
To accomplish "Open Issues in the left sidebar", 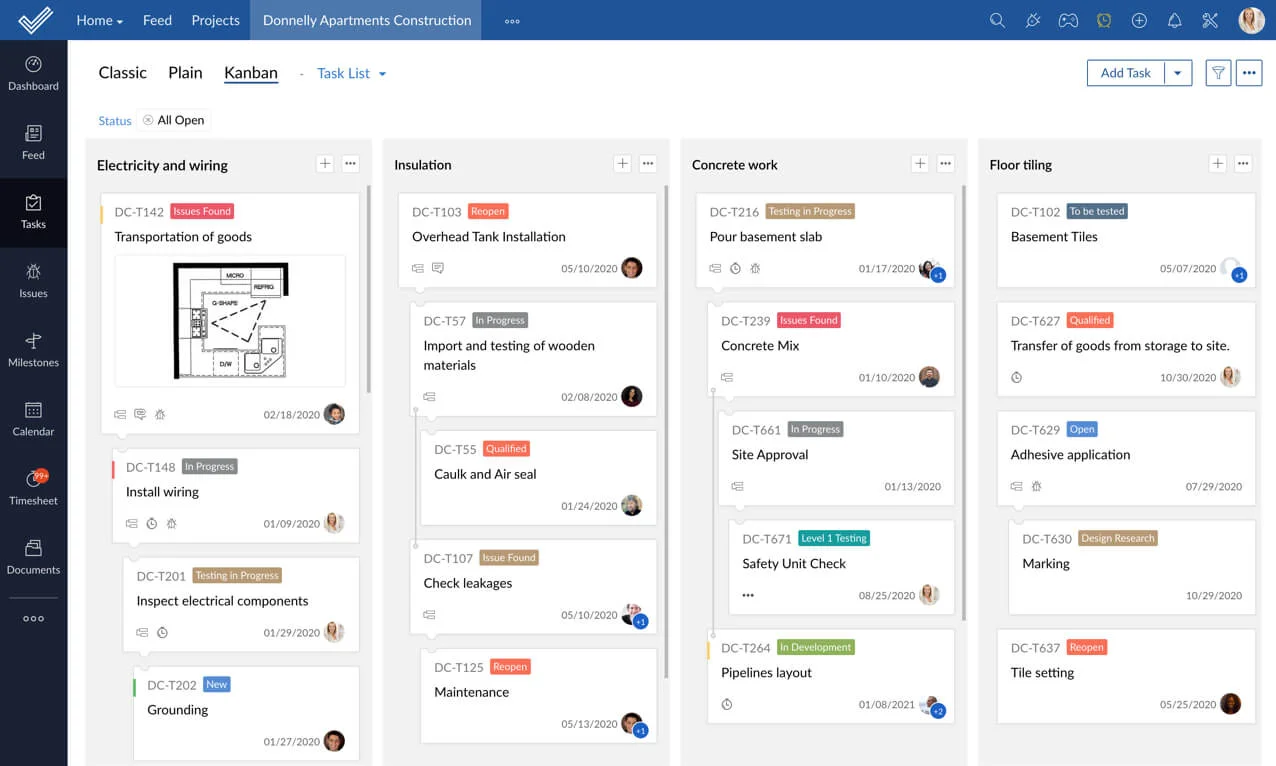I will coord(33,280).
